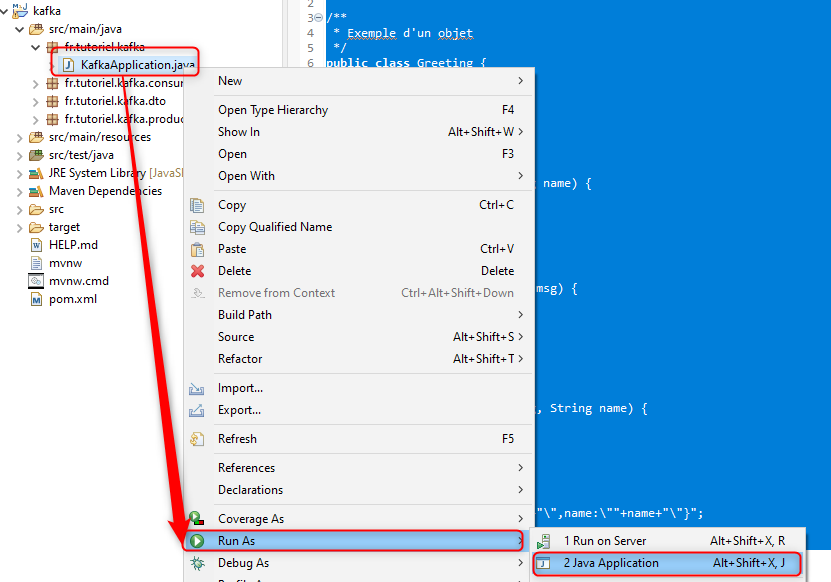Click the code fold toggle at line 3

[x=320, y=18]
